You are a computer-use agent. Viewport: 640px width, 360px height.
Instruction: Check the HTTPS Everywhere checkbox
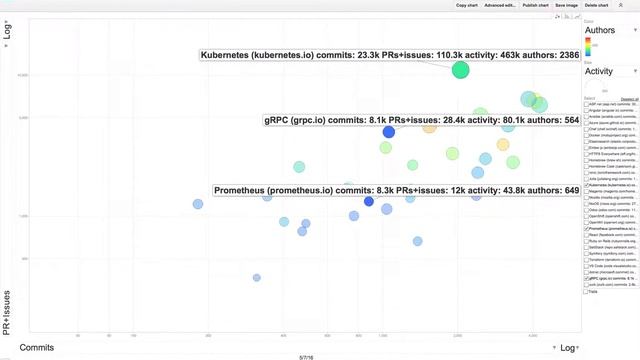pyautogui.click(x=587, y=154)
